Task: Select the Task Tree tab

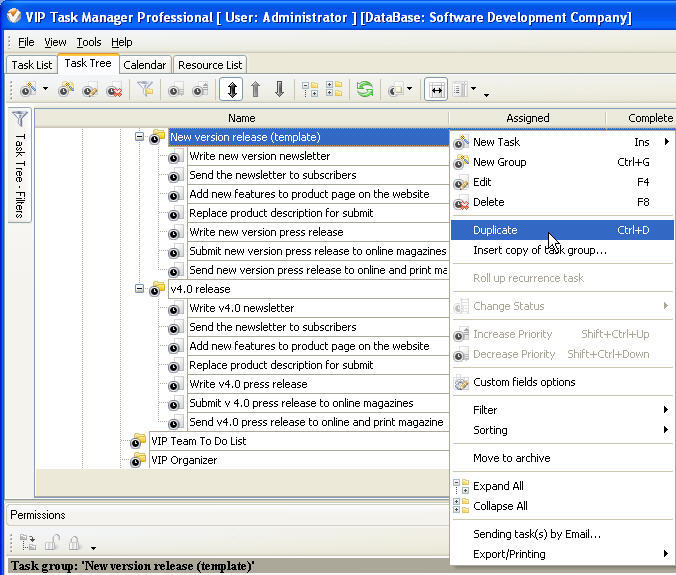Action: click(88, 63)
